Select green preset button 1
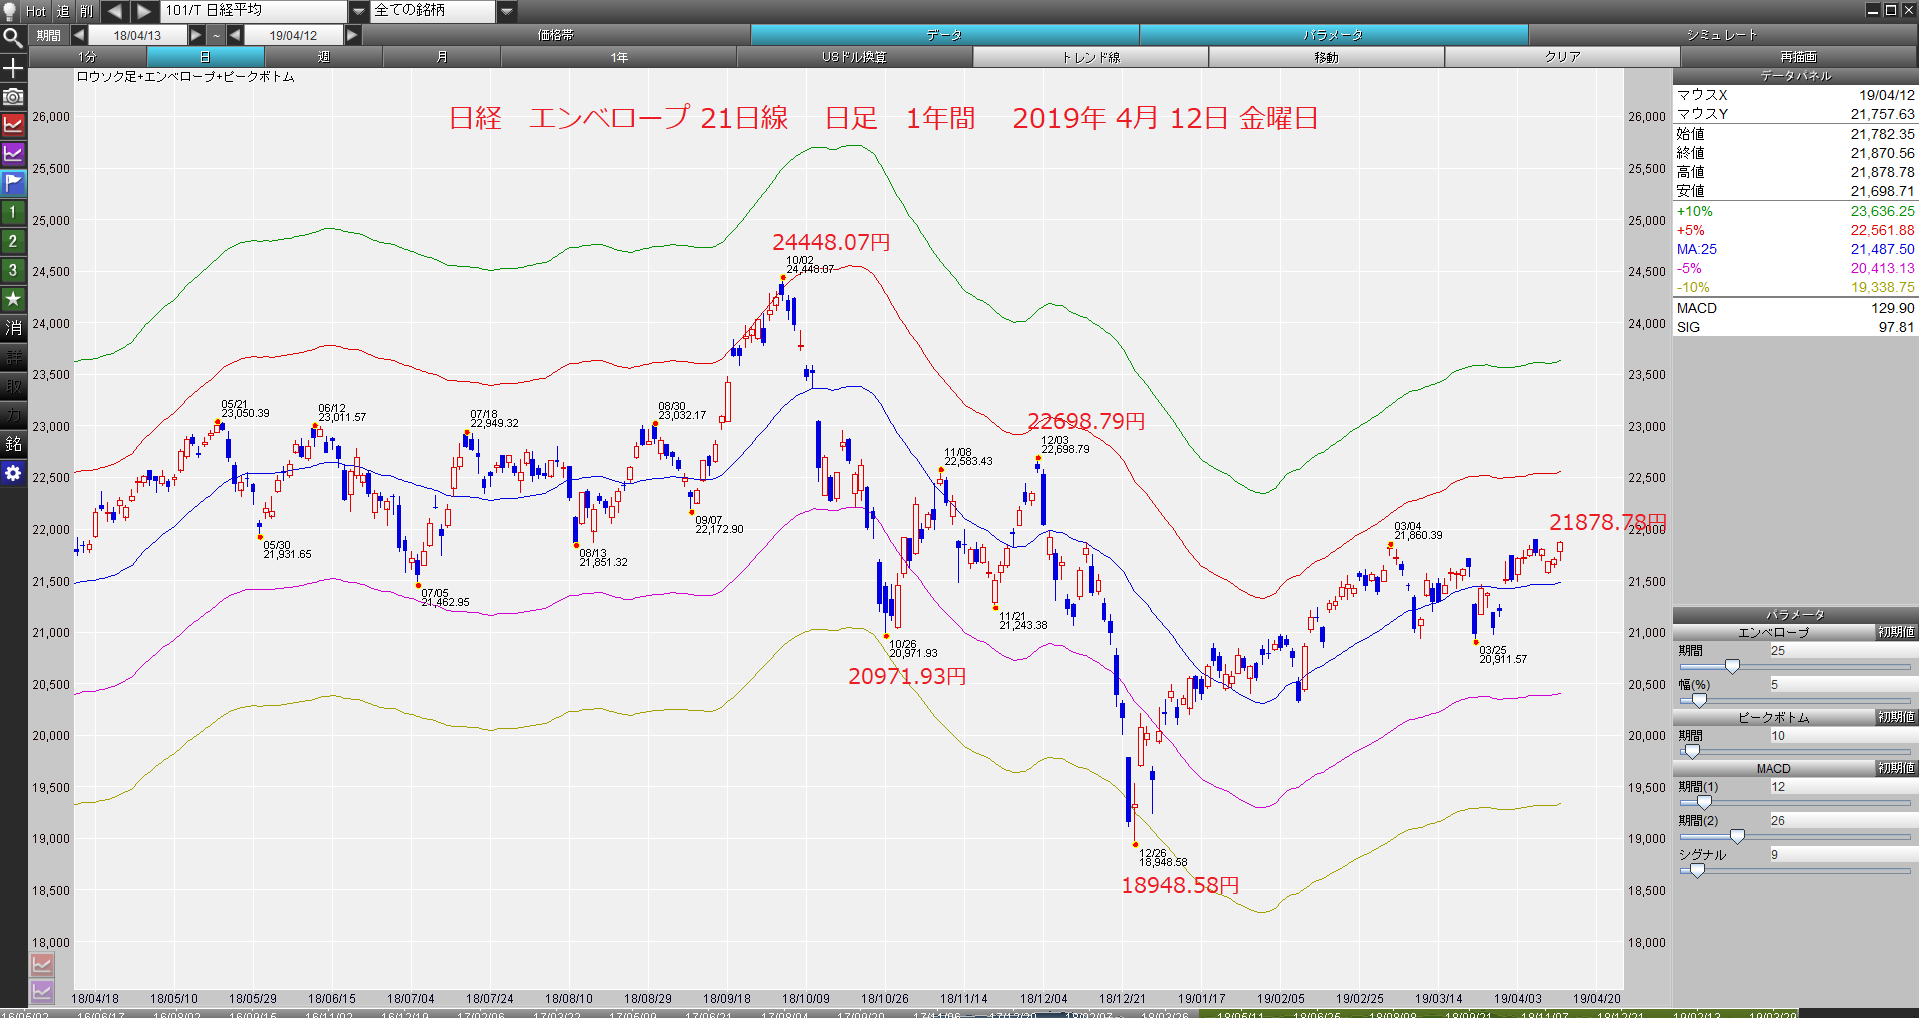The height and width of the screenshot is (1018, 1919). click(13, 212)
